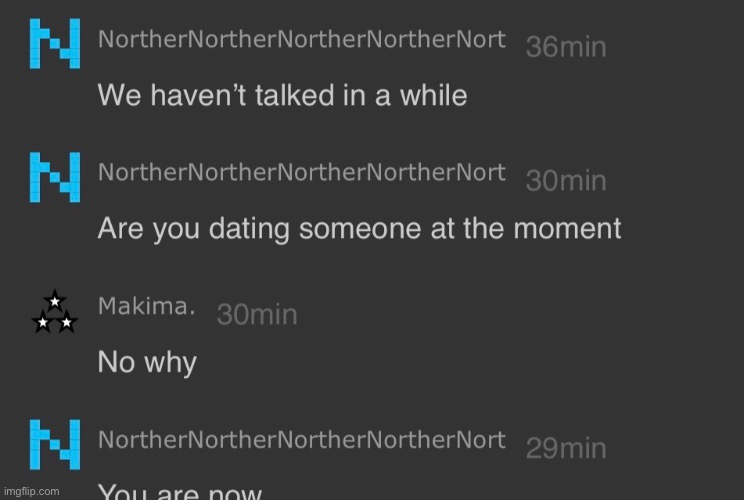This screenshot has width=744, height=500.
Task: Click the N avatar beside "You are now"
Action: tap(54, 445)
